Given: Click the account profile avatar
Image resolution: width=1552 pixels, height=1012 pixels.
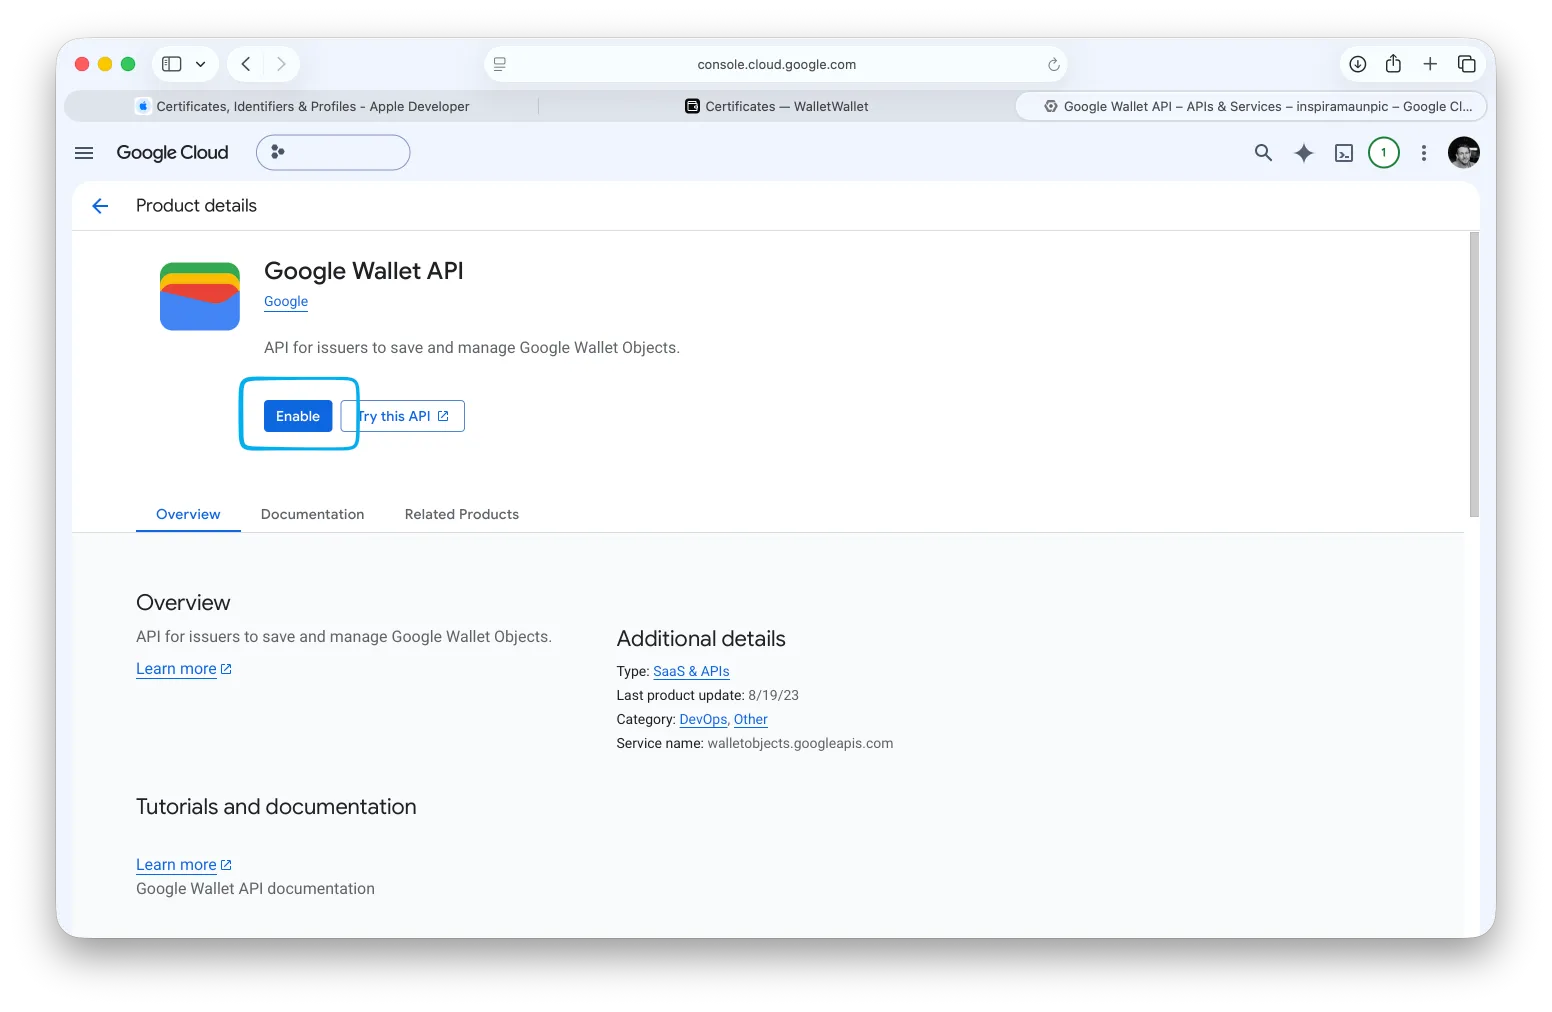Looking at the screenshot, I should click(x=1464, y=153).
